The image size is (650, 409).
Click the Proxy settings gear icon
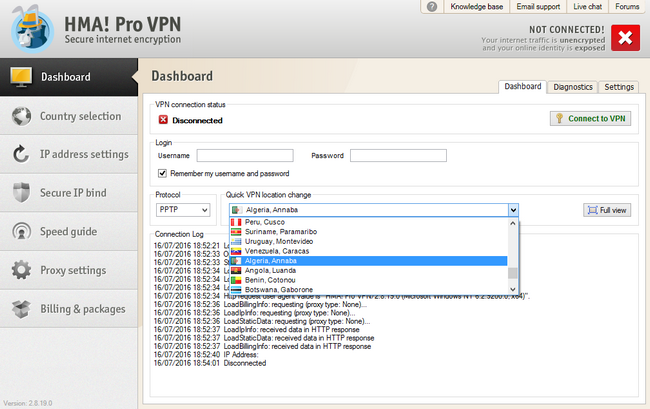(x=21, y=270)
